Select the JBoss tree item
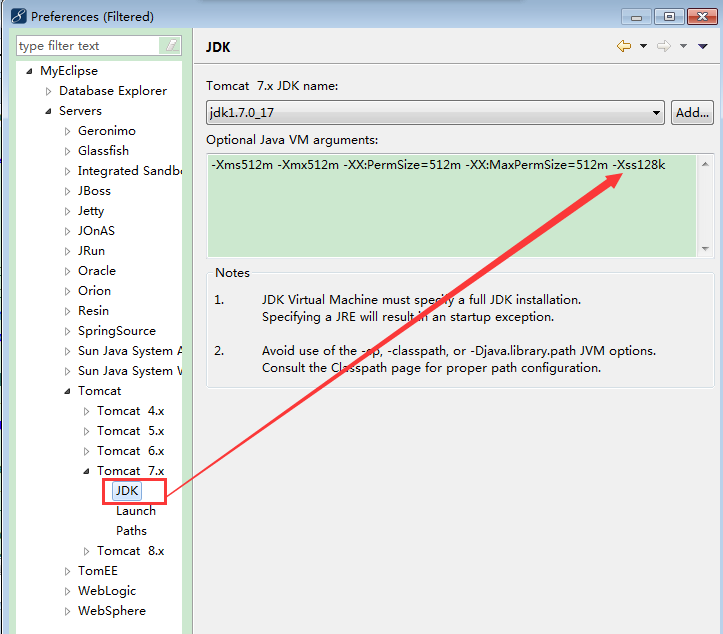The height and width of the screenshot is (634, 723). (94, 191)
